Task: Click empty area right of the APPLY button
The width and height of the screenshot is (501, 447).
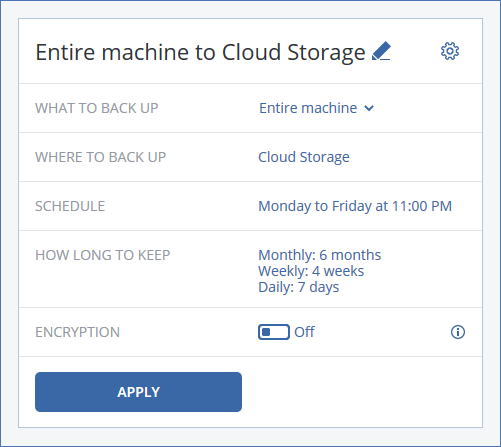Action: point(362,392)
